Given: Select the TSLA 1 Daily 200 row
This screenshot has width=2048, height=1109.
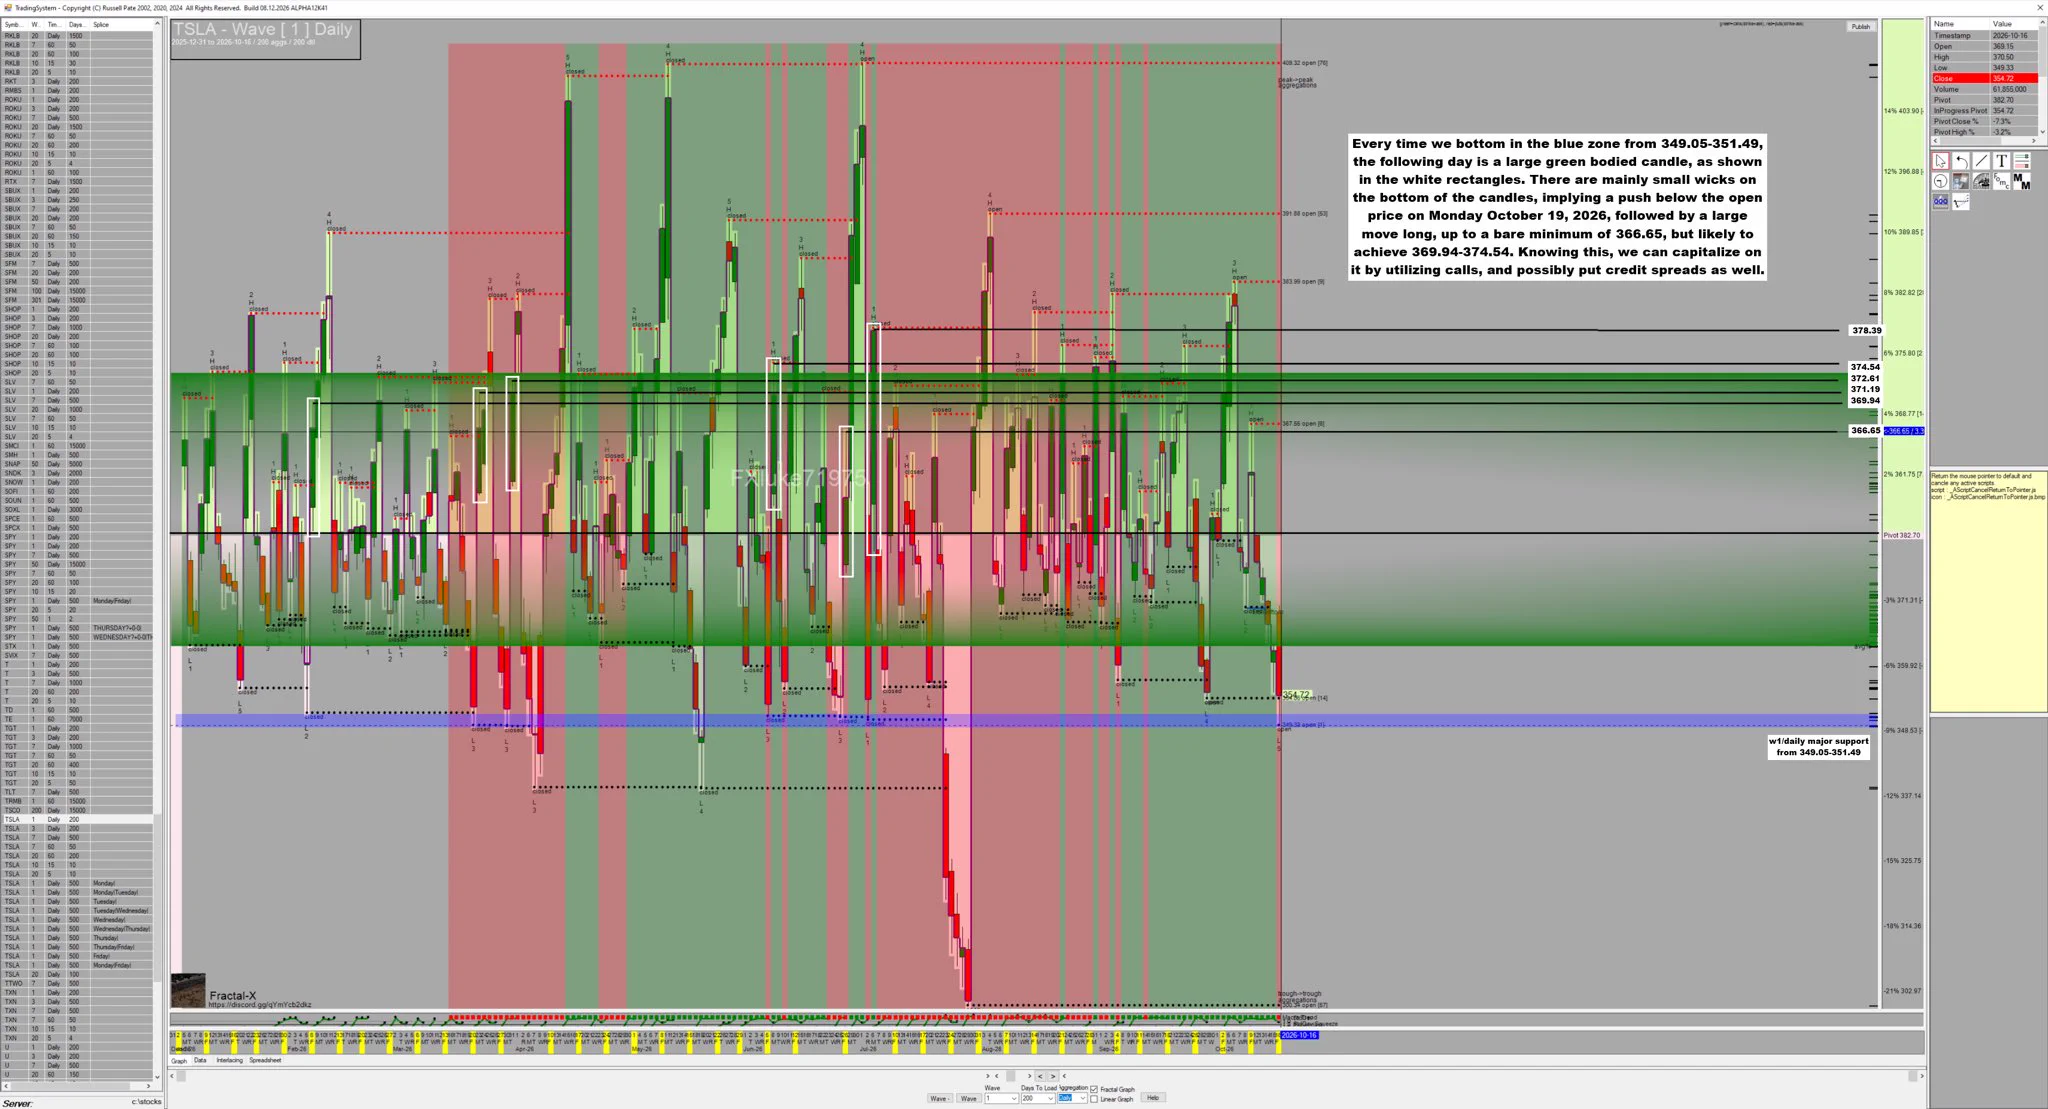Looking at the screenshot, I should click(x=78, y=819).
